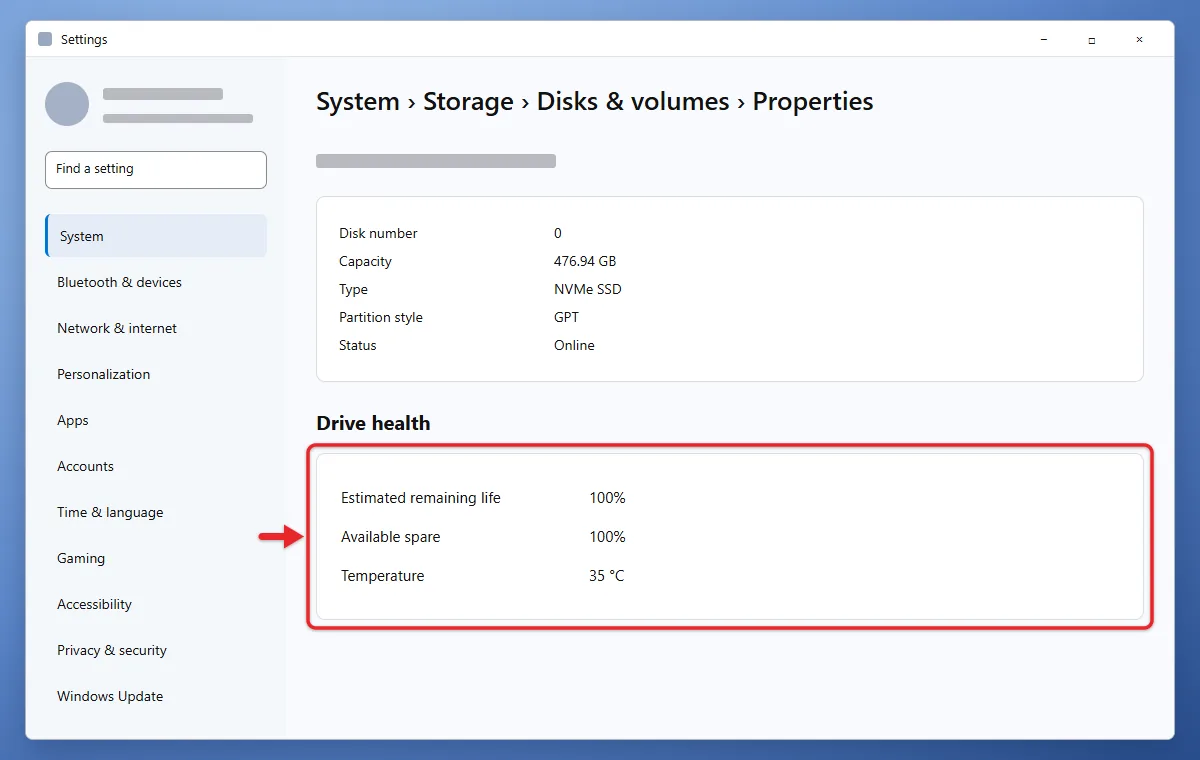Click the Estimated remaining life 100% value
Viewport: 1200px width, 760px height.
pos(607,498)
